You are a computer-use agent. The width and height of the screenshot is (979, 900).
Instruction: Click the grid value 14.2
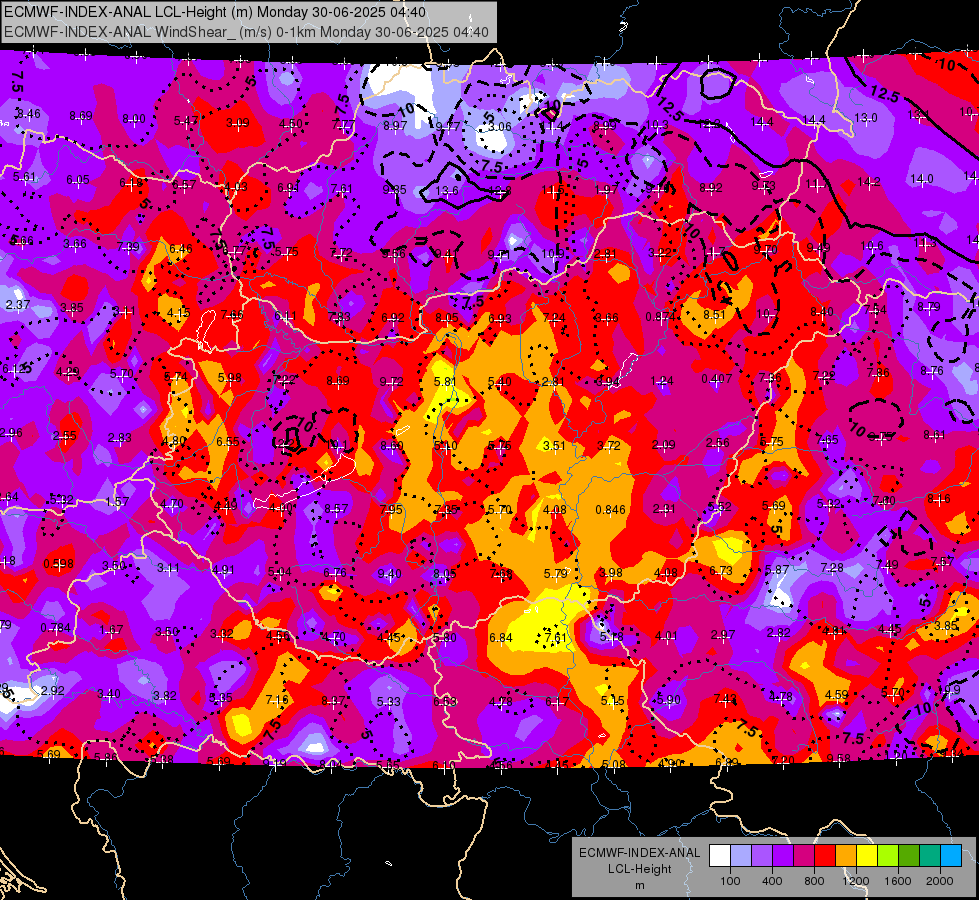tap(868, 182)
